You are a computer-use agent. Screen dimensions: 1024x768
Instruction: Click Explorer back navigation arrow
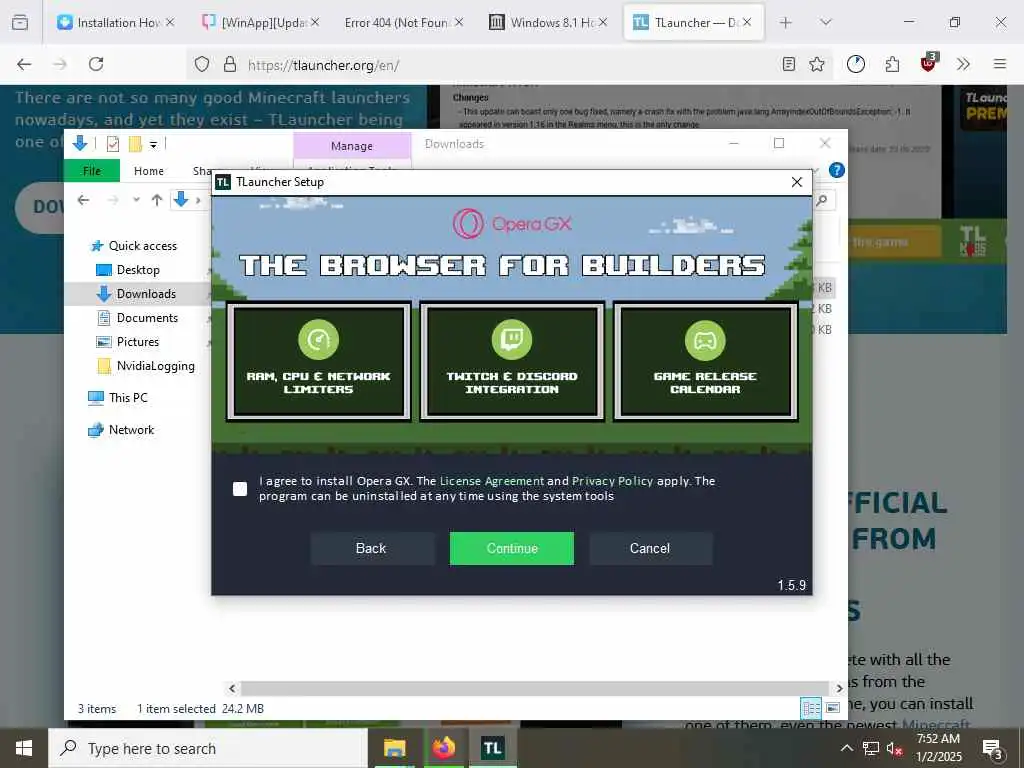[83, 200]
